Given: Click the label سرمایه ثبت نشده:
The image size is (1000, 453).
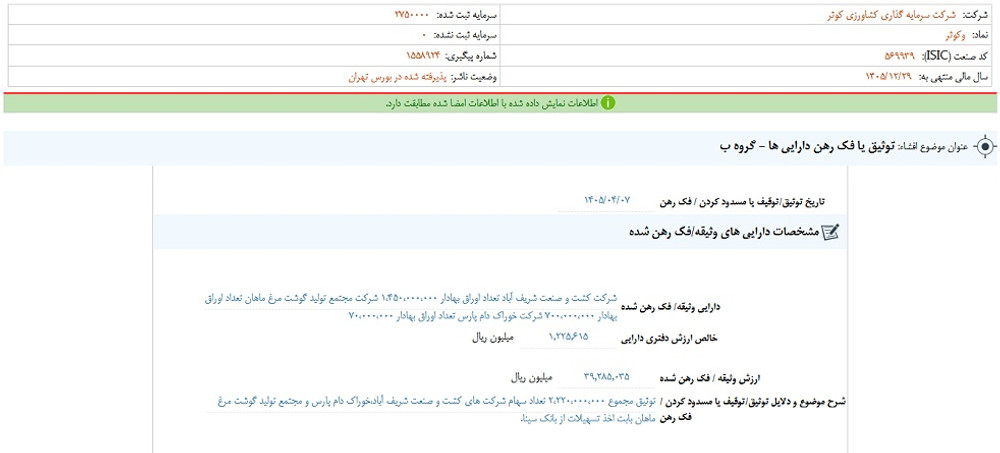Looking at the screenshot, I should (466, 35).
